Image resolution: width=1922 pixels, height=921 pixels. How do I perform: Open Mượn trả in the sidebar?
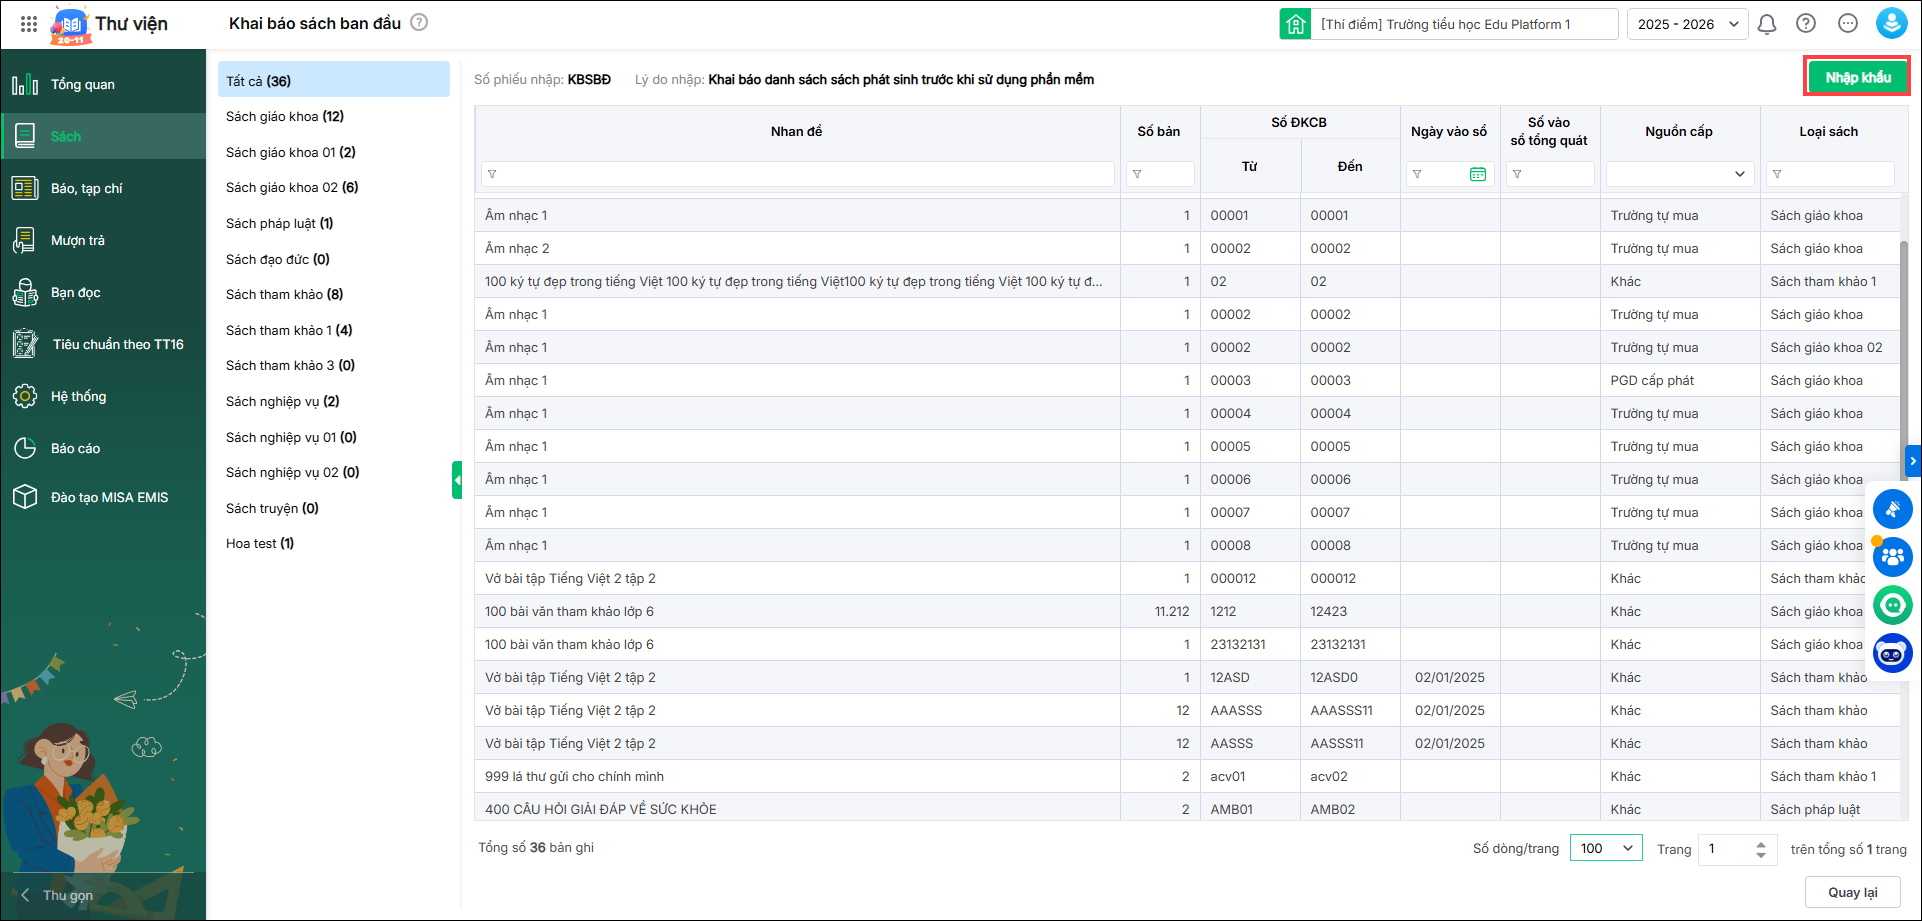coord(78,240)
